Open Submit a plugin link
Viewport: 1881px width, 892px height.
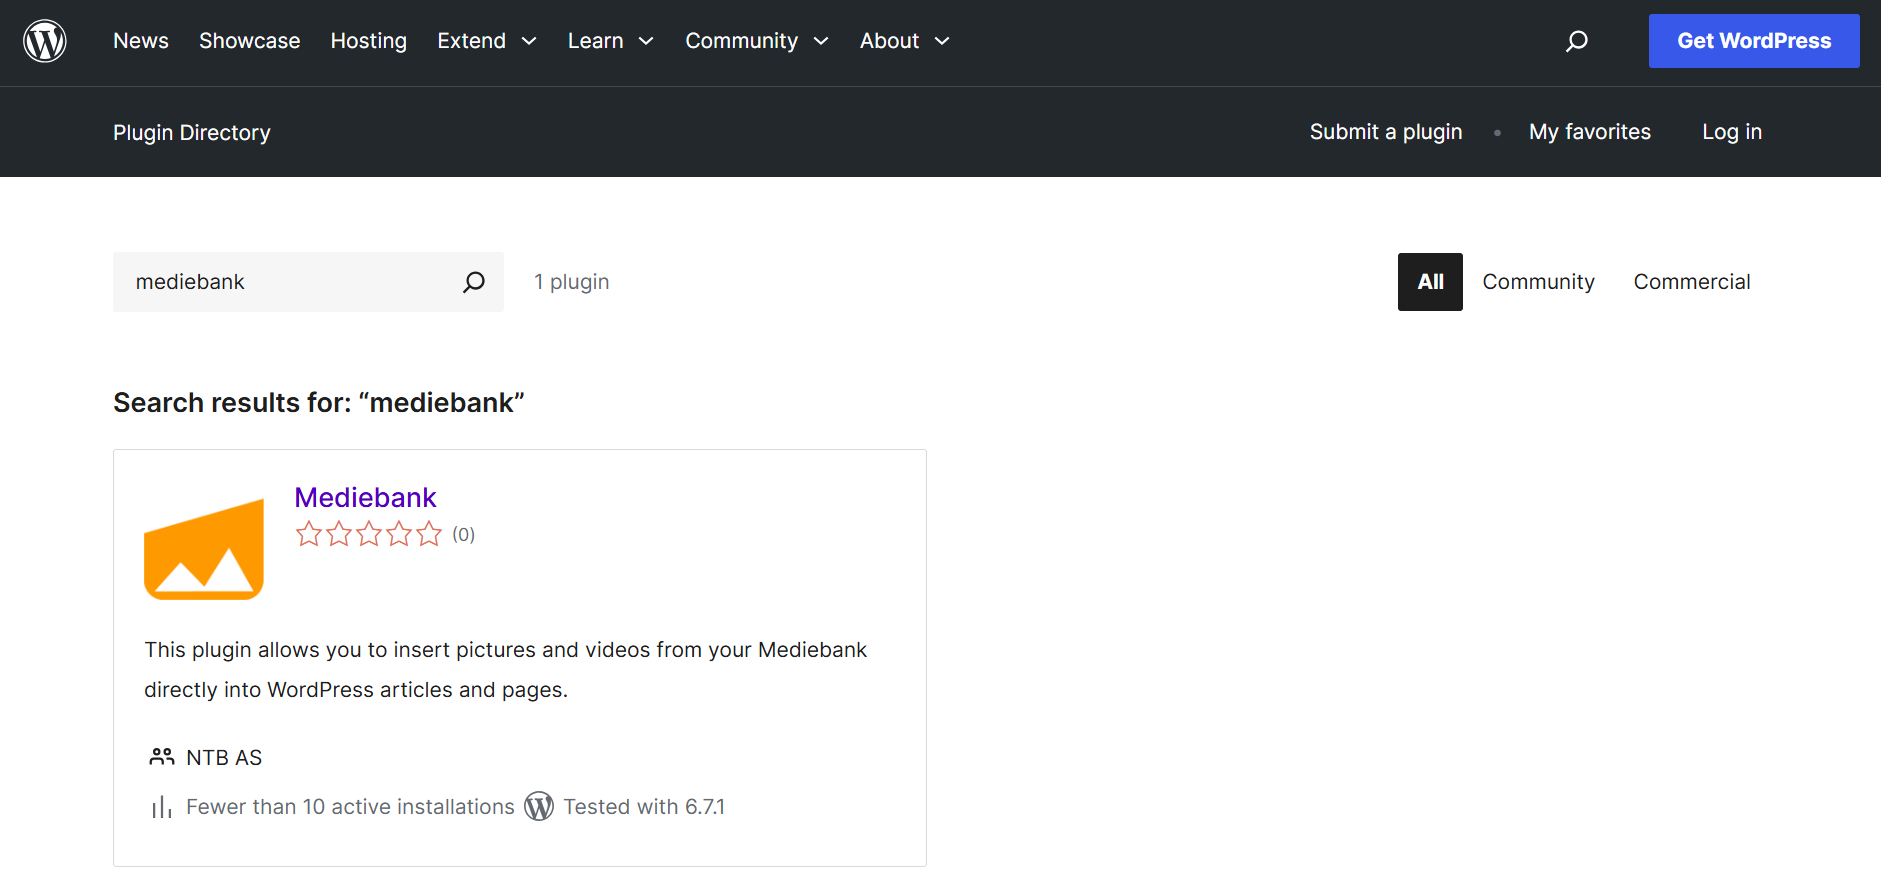pos(1386,132)
